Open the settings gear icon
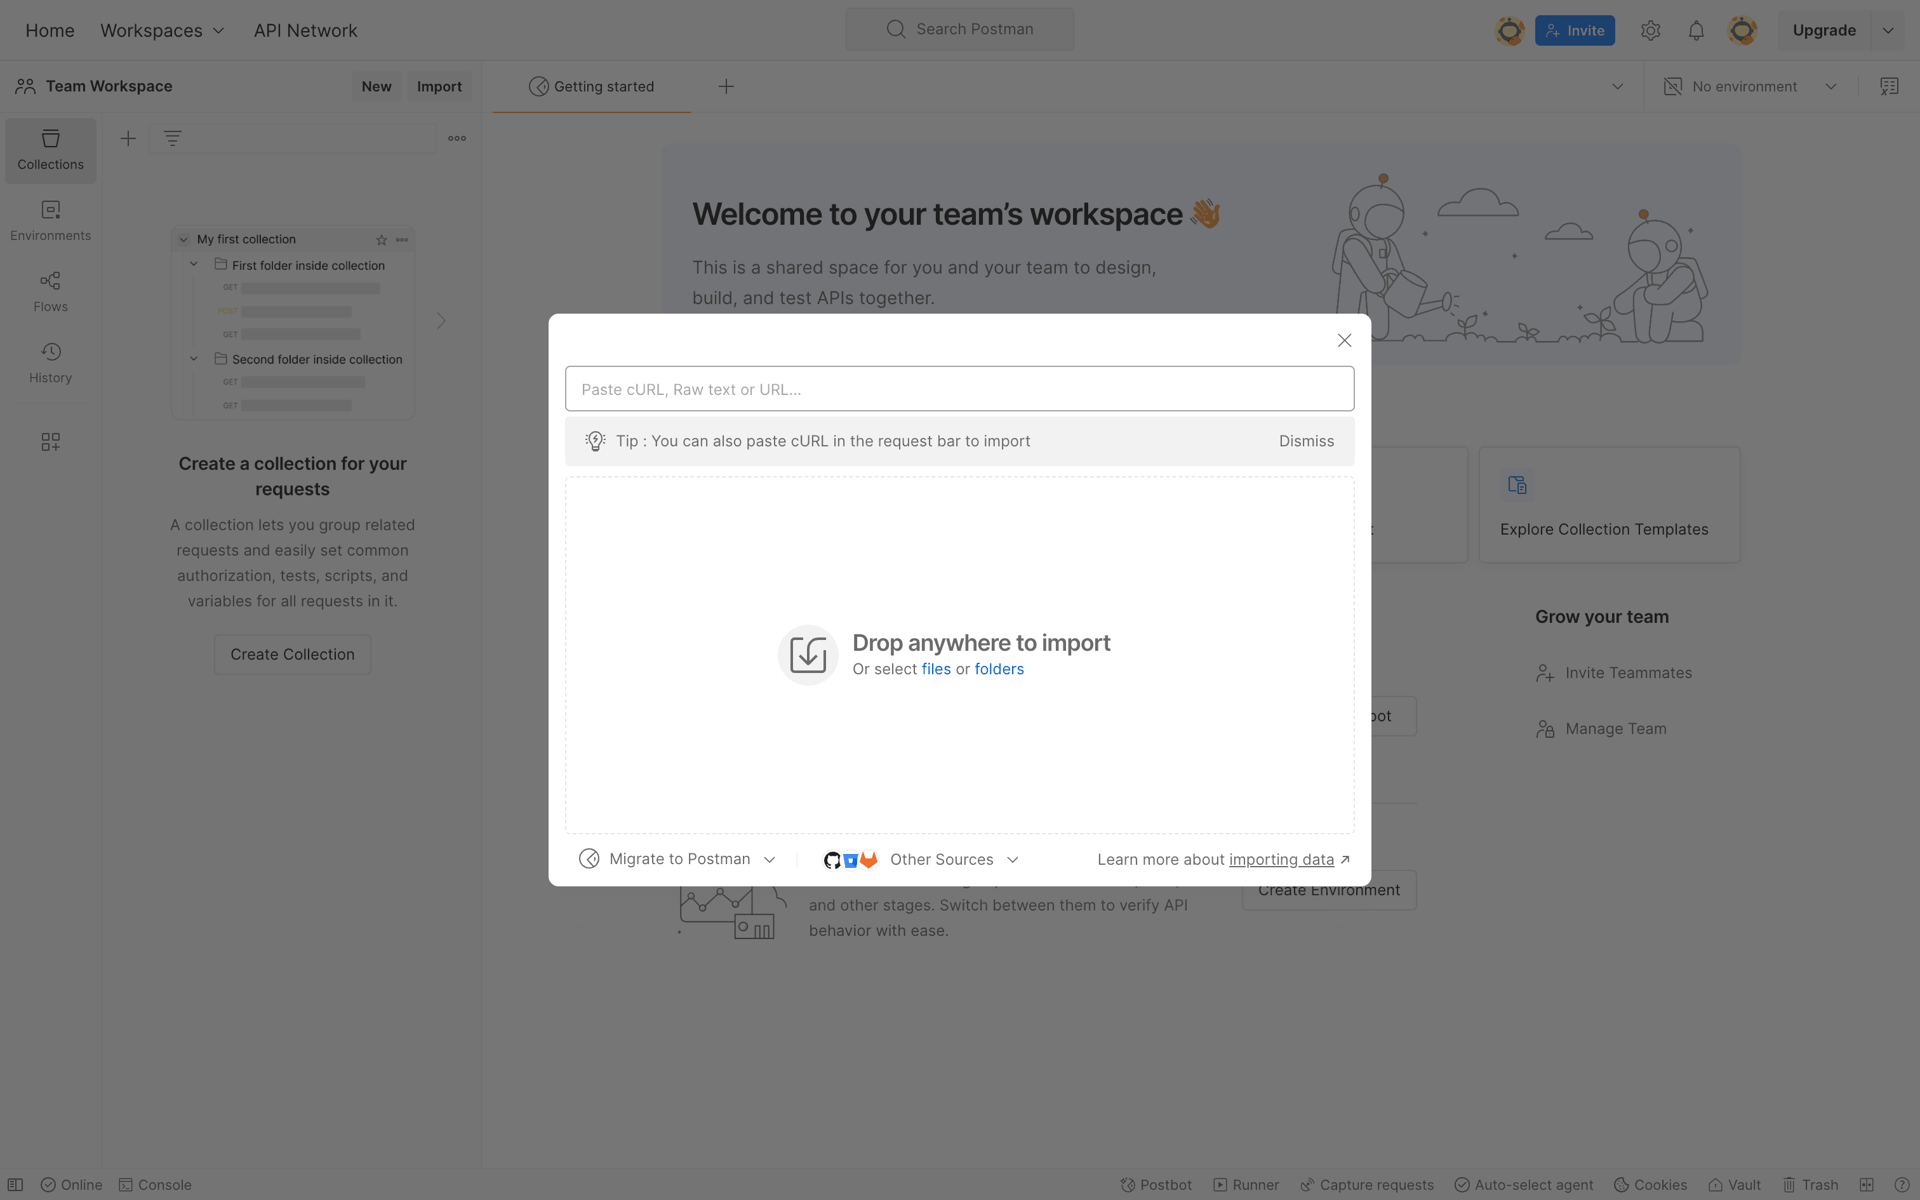Image resolution: width=1920 pixels, height=1200 pixels. coord(1650,30)
